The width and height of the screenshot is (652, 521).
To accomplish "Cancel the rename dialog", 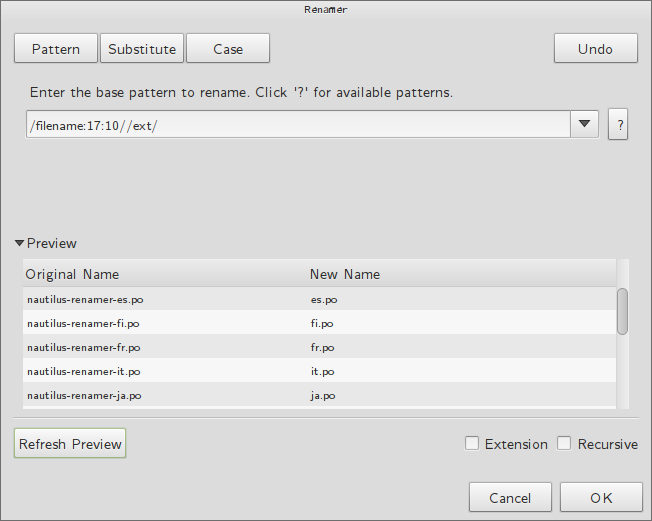I will click(x=510, y=497).
